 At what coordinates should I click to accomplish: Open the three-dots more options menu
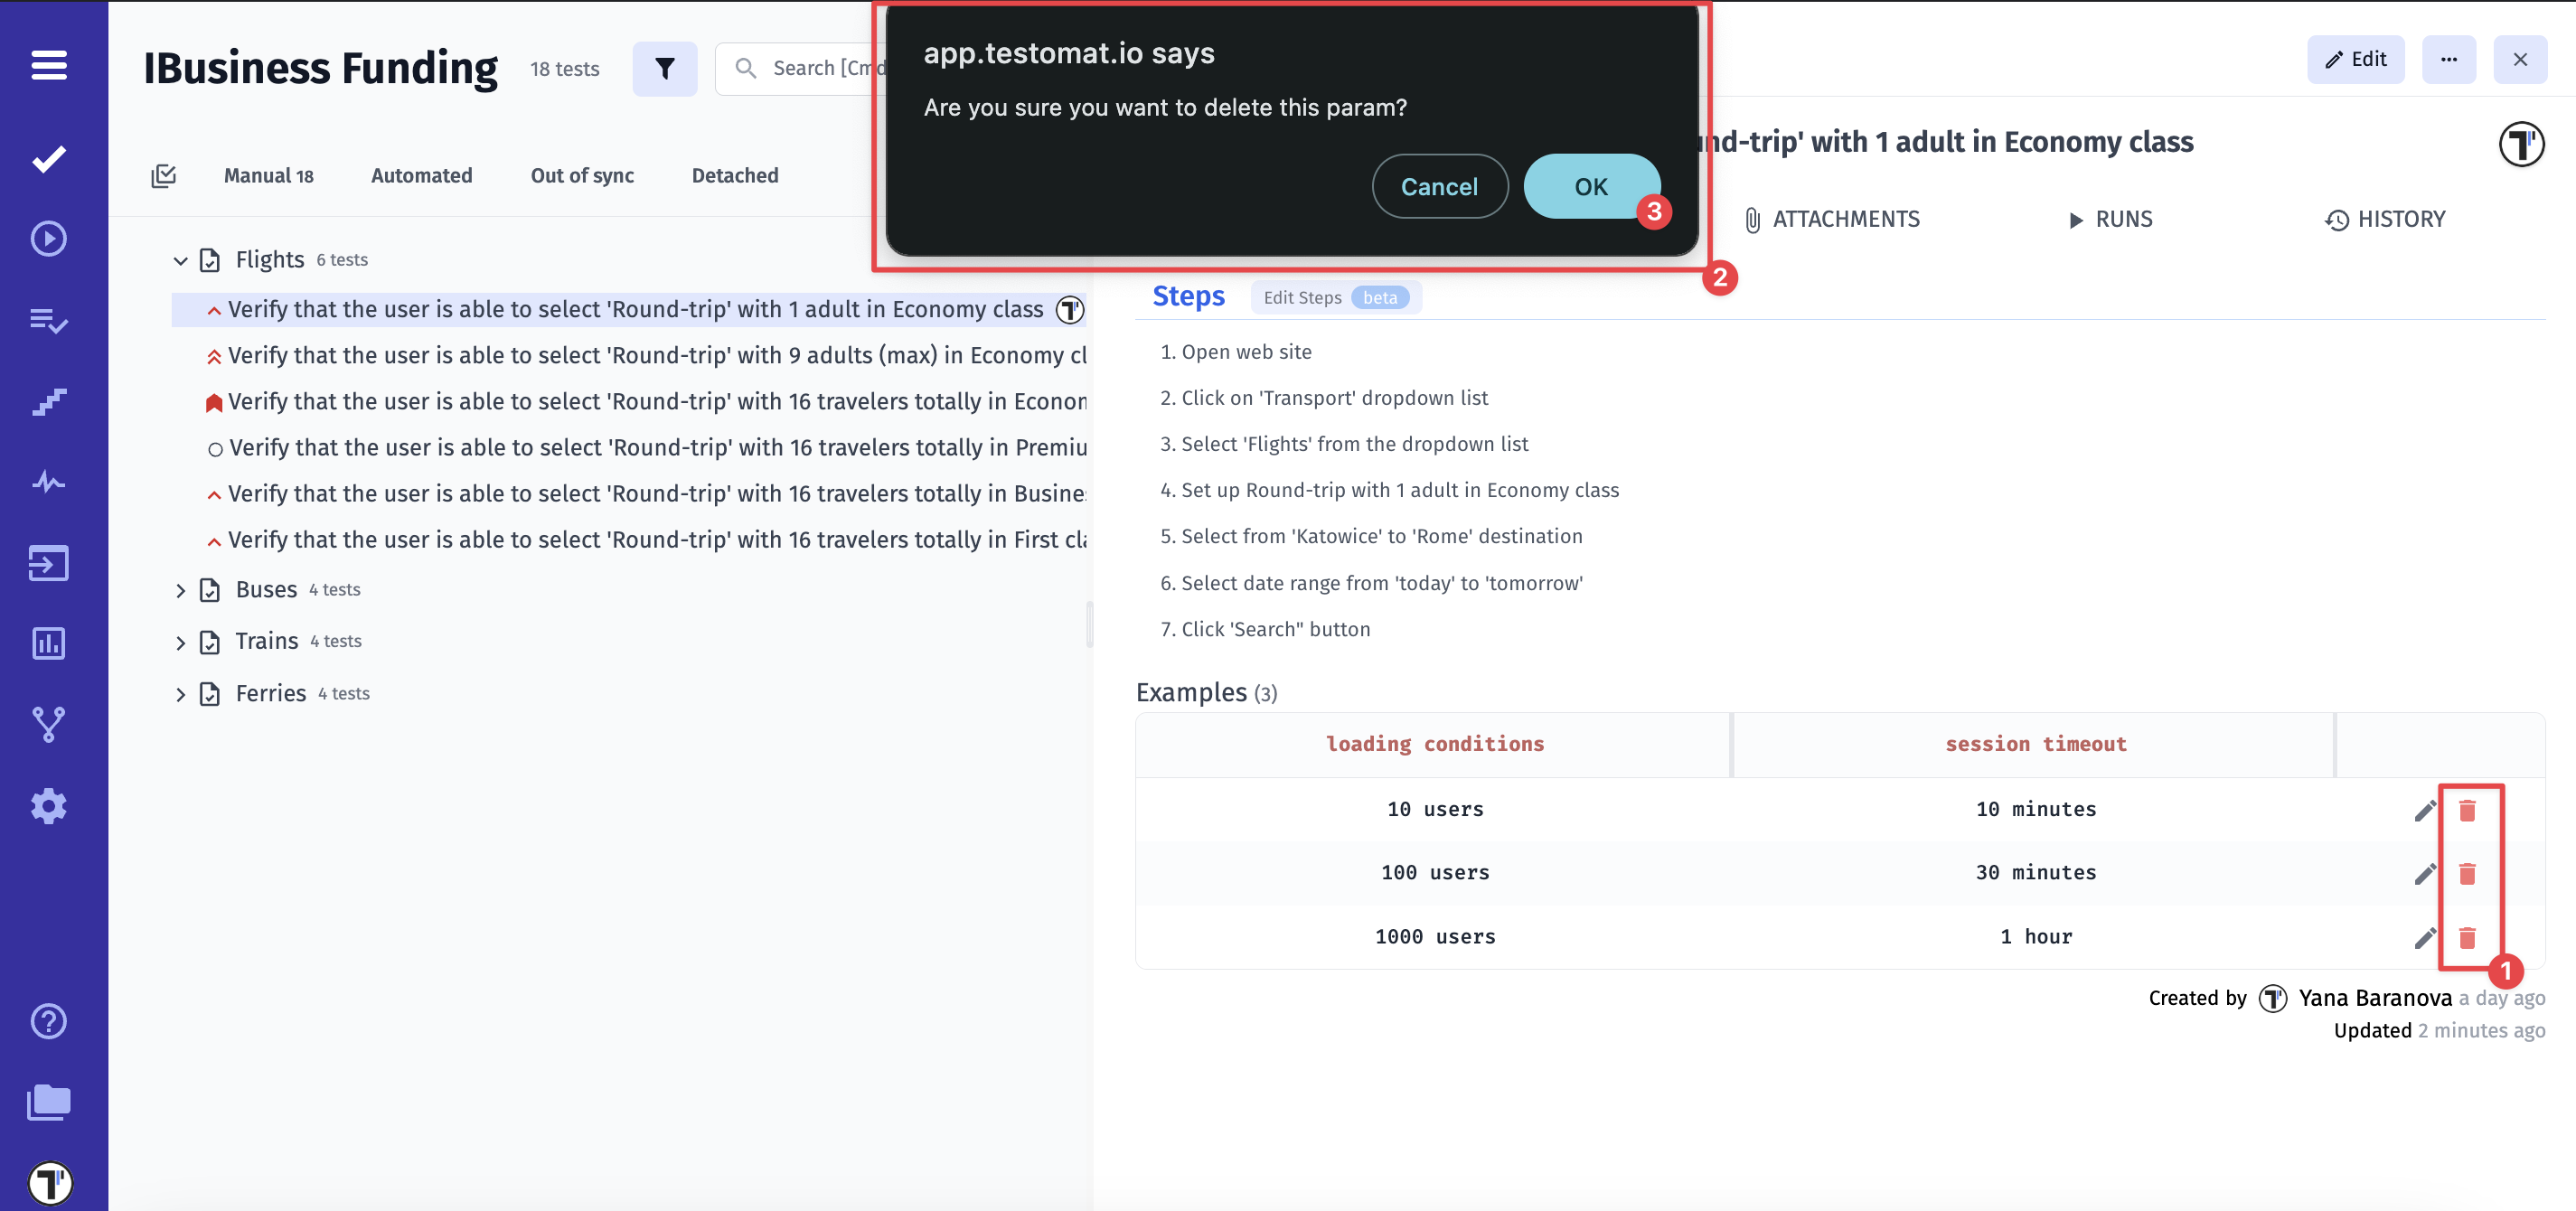(2448, 59)
